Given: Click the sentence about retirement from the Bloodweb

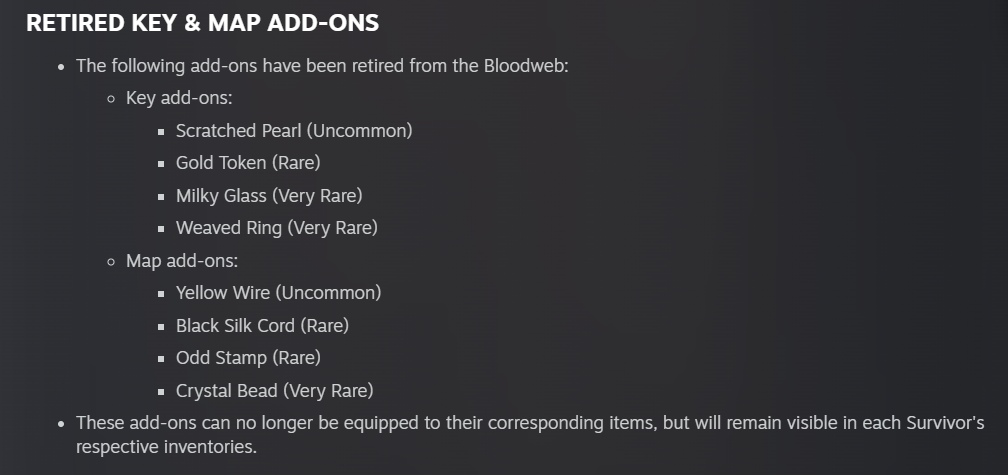Looking at the screenshot, I should [x=322, y=66].
